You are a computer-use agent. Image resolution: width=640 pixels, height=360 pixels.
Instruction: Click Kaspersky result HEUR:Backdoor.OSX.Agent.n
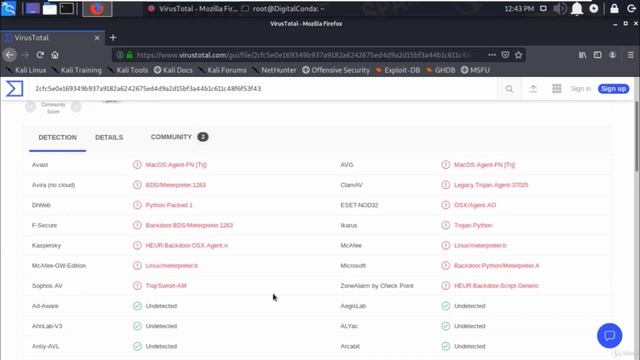(187, 245)
